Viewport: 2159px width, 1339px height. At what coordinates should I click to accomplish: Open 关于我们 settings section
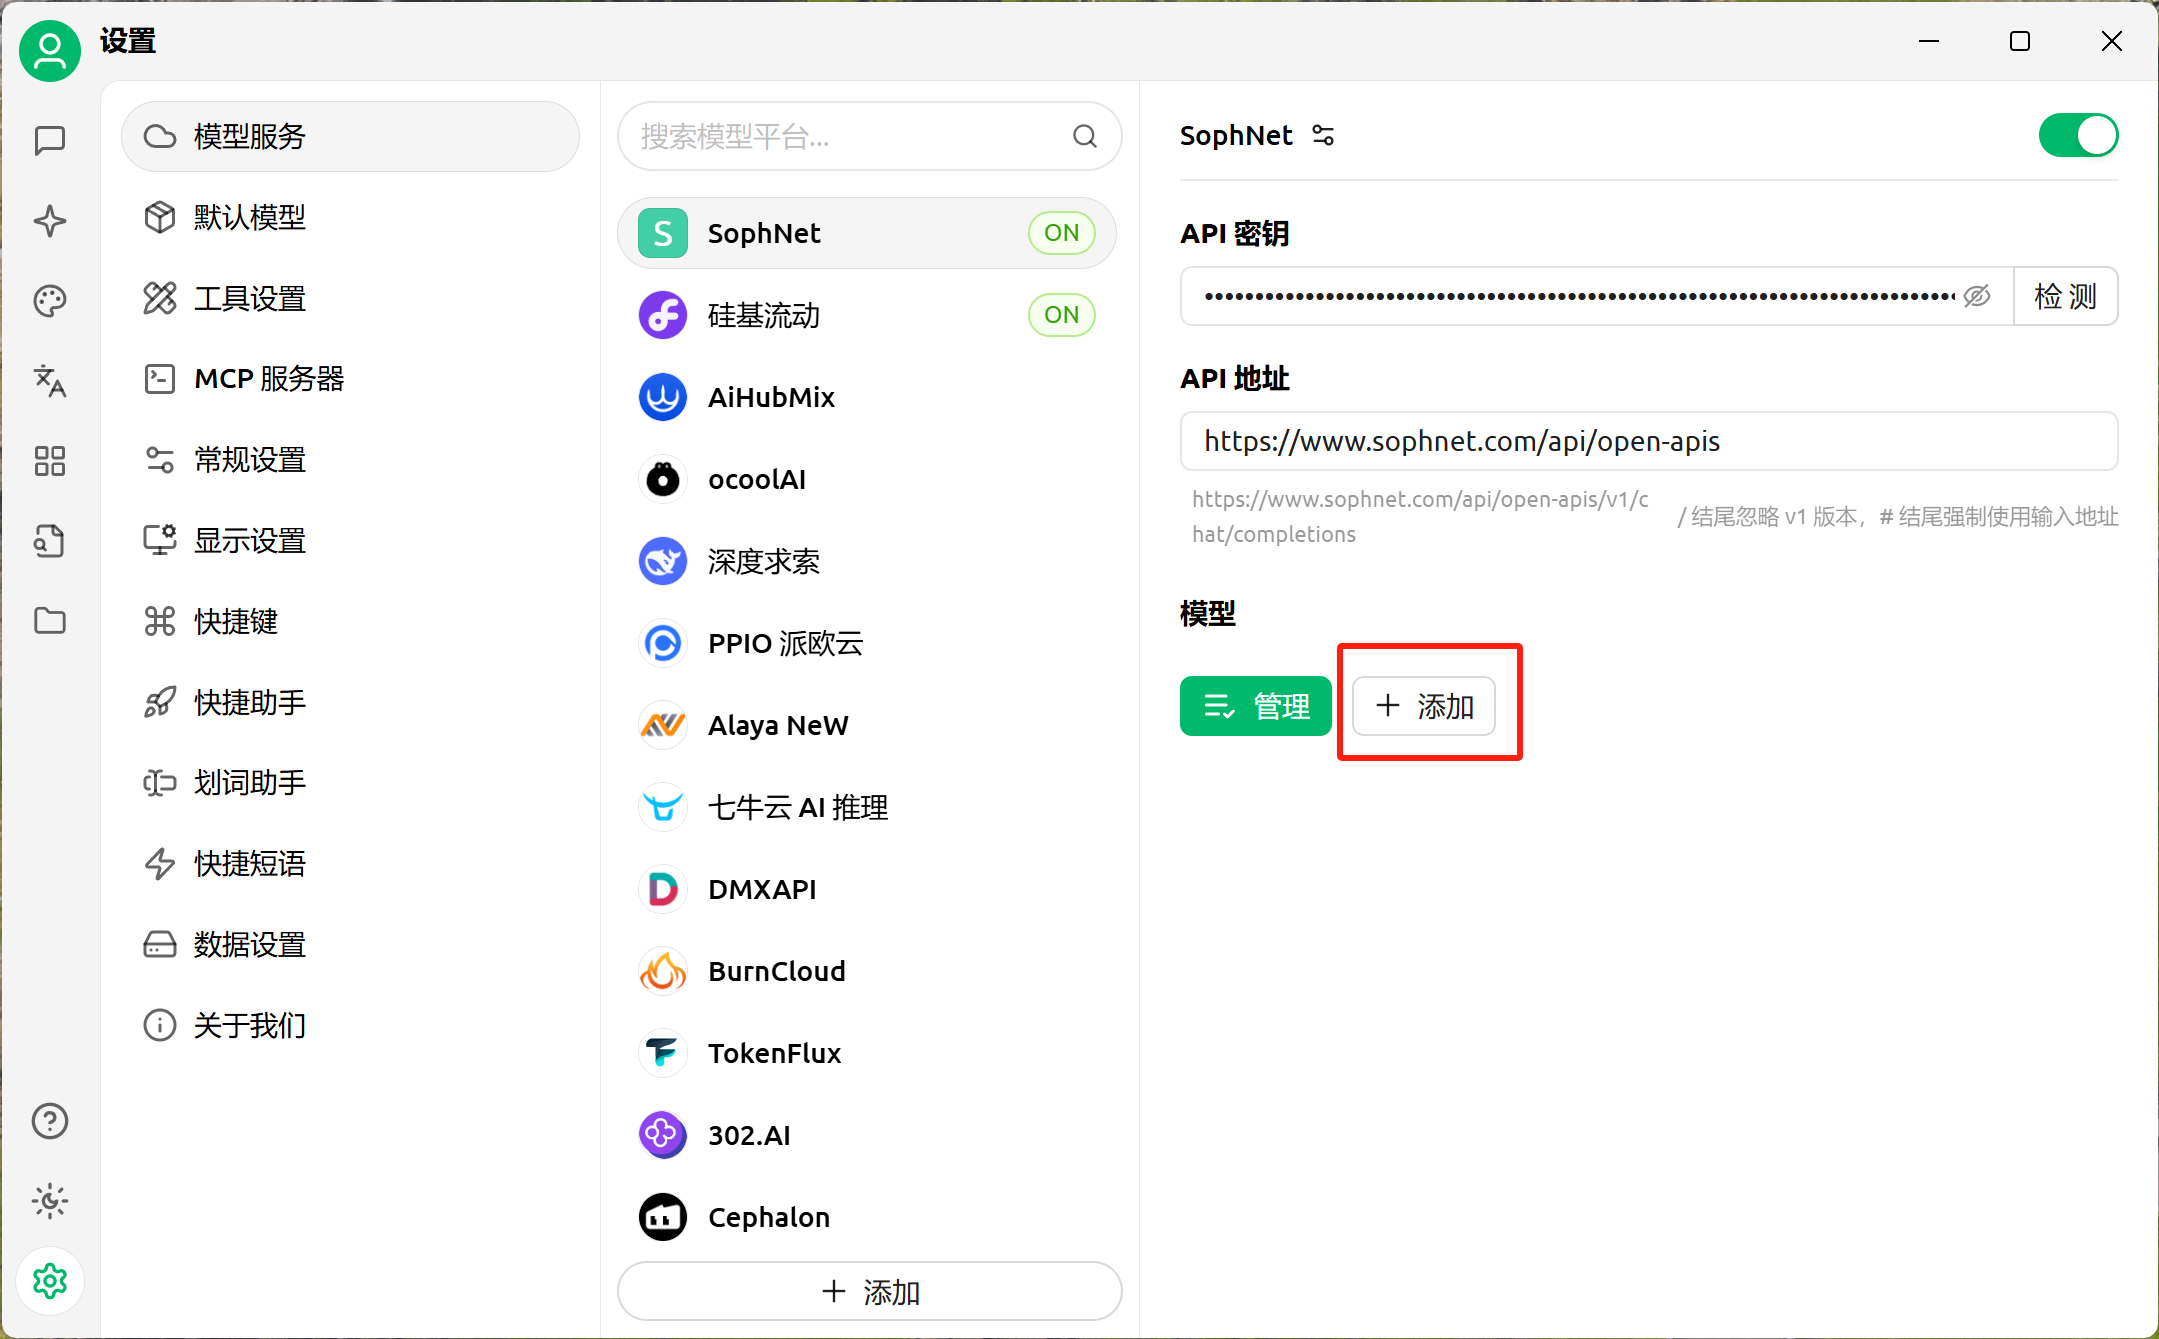350,1025
